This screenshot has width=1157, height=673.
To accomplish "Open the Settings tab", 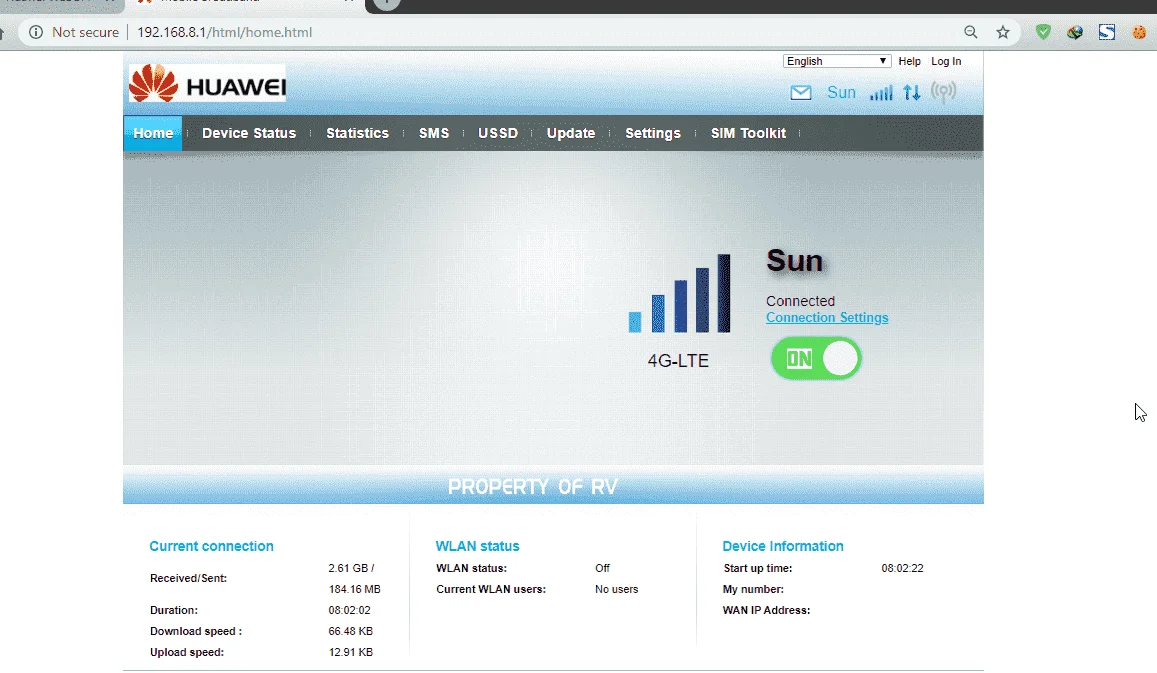I will [x=653, y=134].
